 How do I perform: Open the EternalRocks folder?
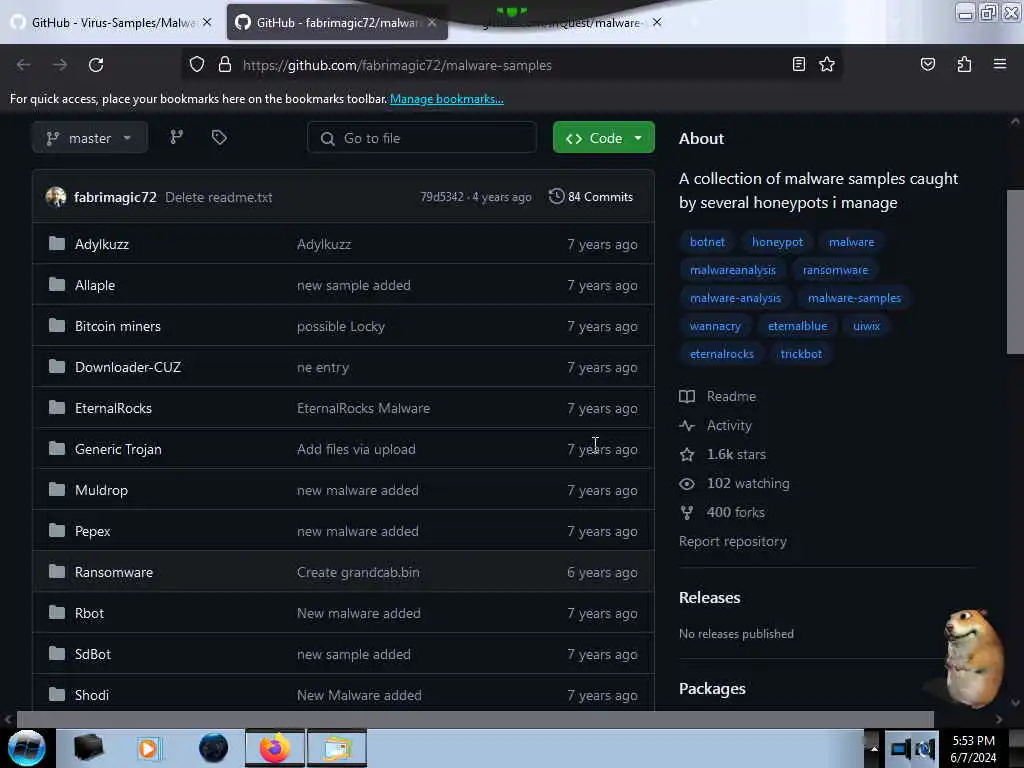tap(113, 408)
